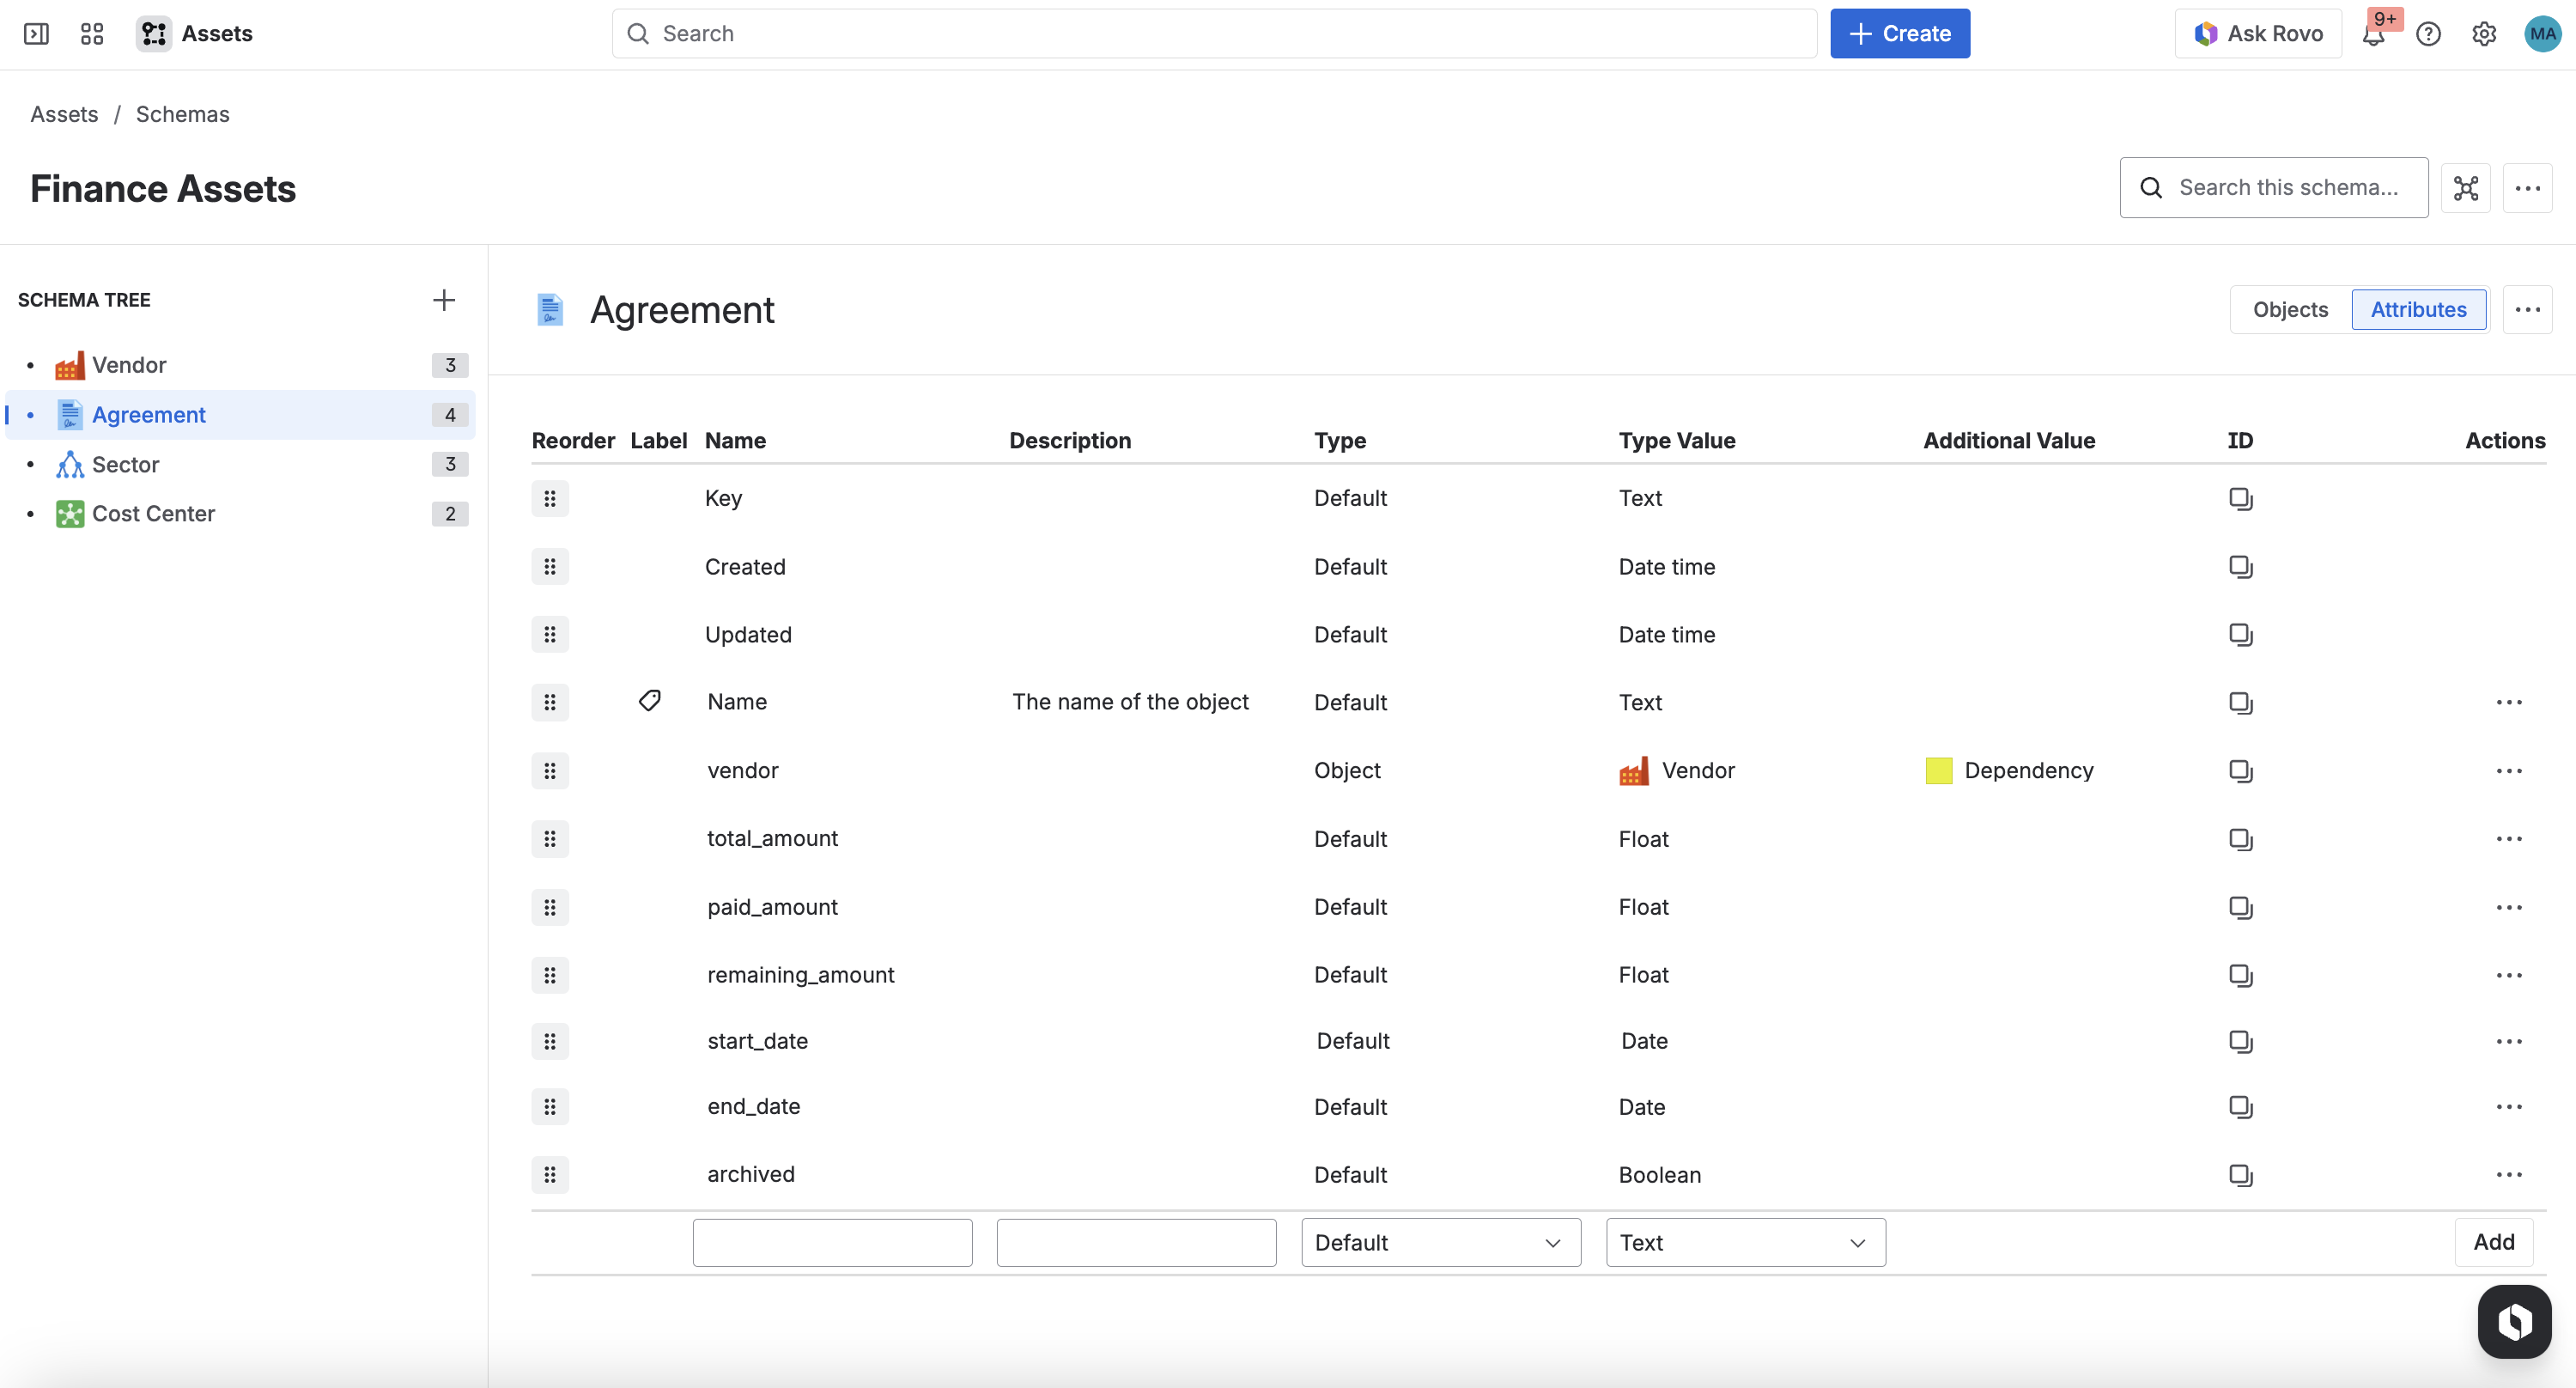Click the Add attribute button

coord(2494,1242)
